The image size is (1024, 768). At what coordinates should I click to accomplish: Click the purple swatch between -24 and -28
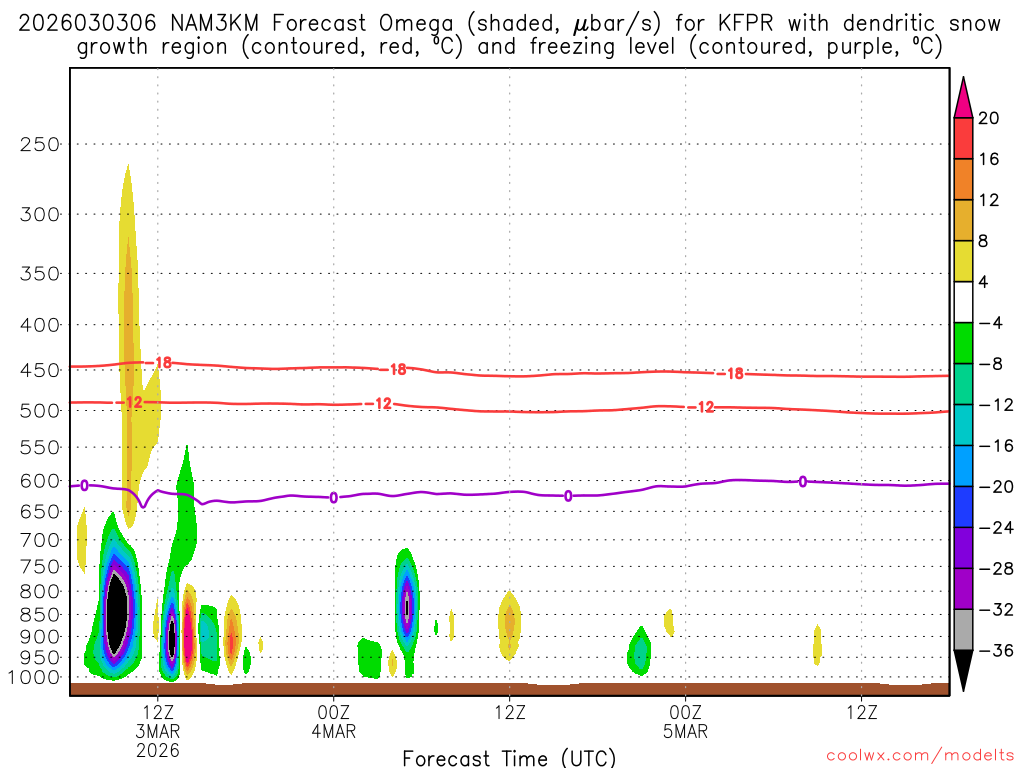(963, 548)
